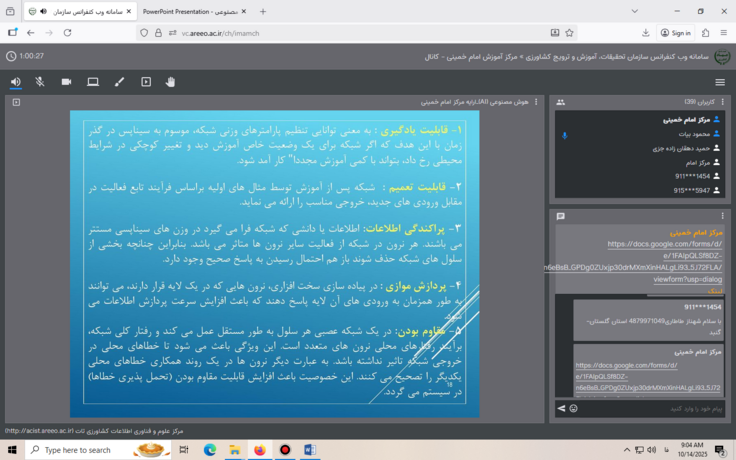Screen dimensions: 736x460
Task: Click the reader-view icon beside bookmark star
Action: [555, 33]
